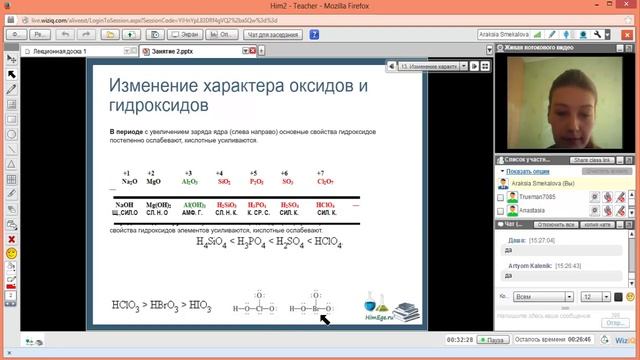Click the Показать опции link
Image resolution: width=640 pixels, height=360 pixels.
tap(528, 171)
